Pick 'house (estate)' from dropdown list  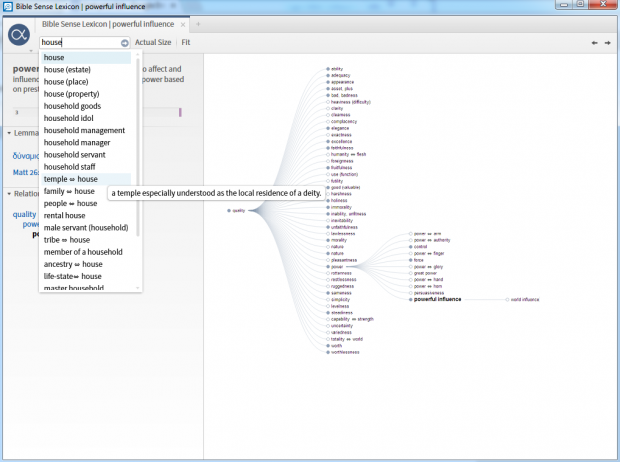pyautogui.click(x=68, y=70)
